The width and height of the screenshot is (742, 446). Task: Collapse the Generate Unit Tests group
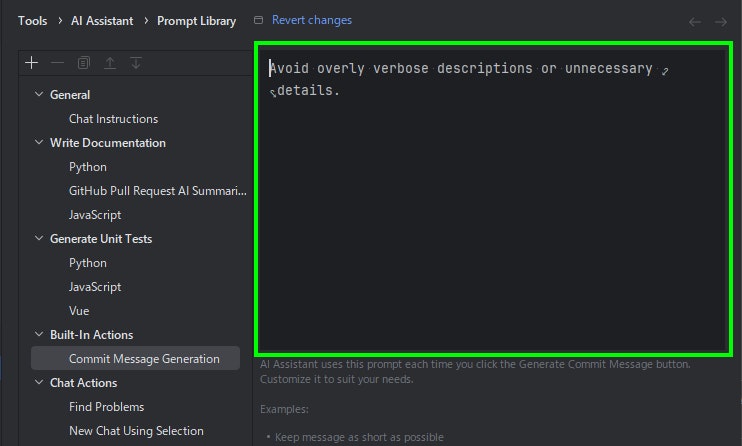pos(39,238)
